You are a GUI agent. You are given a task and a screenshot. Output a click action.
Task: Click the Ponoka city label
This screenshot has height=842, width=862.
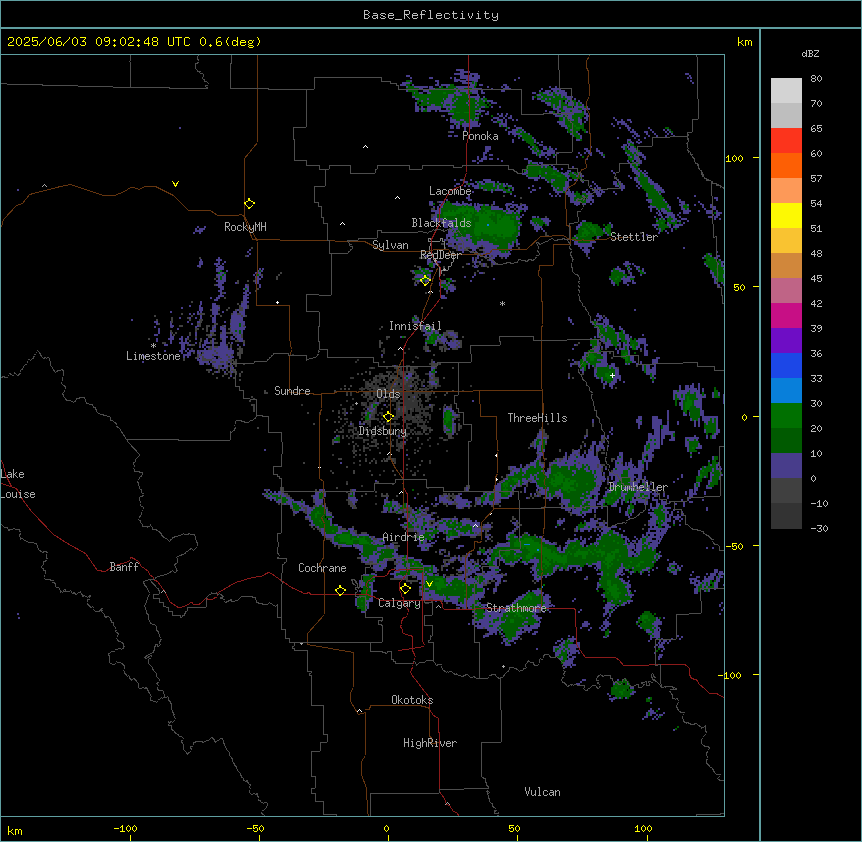480,136
